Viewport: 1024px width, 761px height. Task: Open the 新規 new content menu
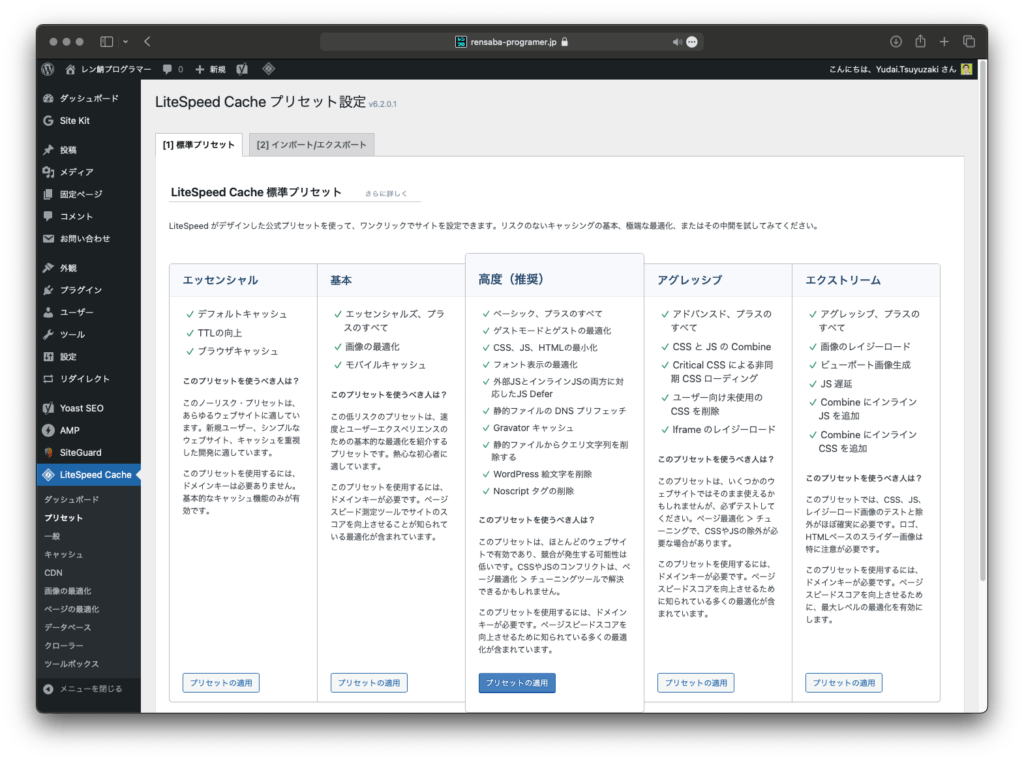[210, 69]
